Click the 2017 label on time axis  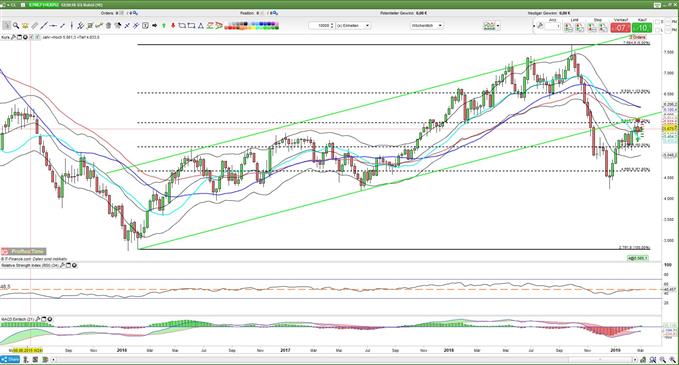(285, 350)
